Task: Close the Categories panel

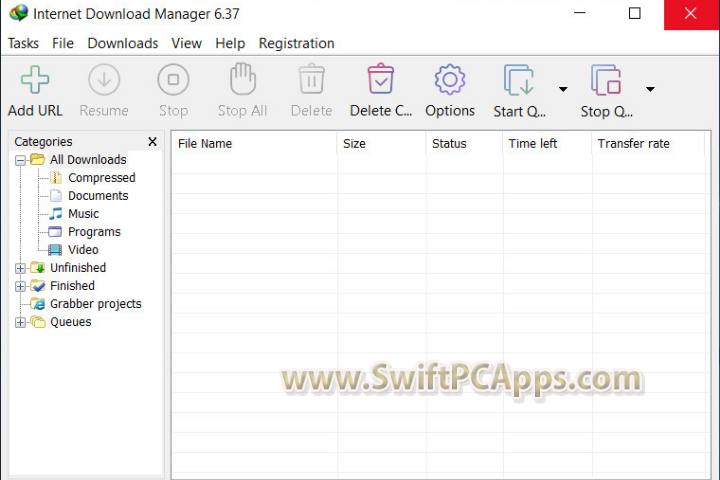Action: coord(152,141)
